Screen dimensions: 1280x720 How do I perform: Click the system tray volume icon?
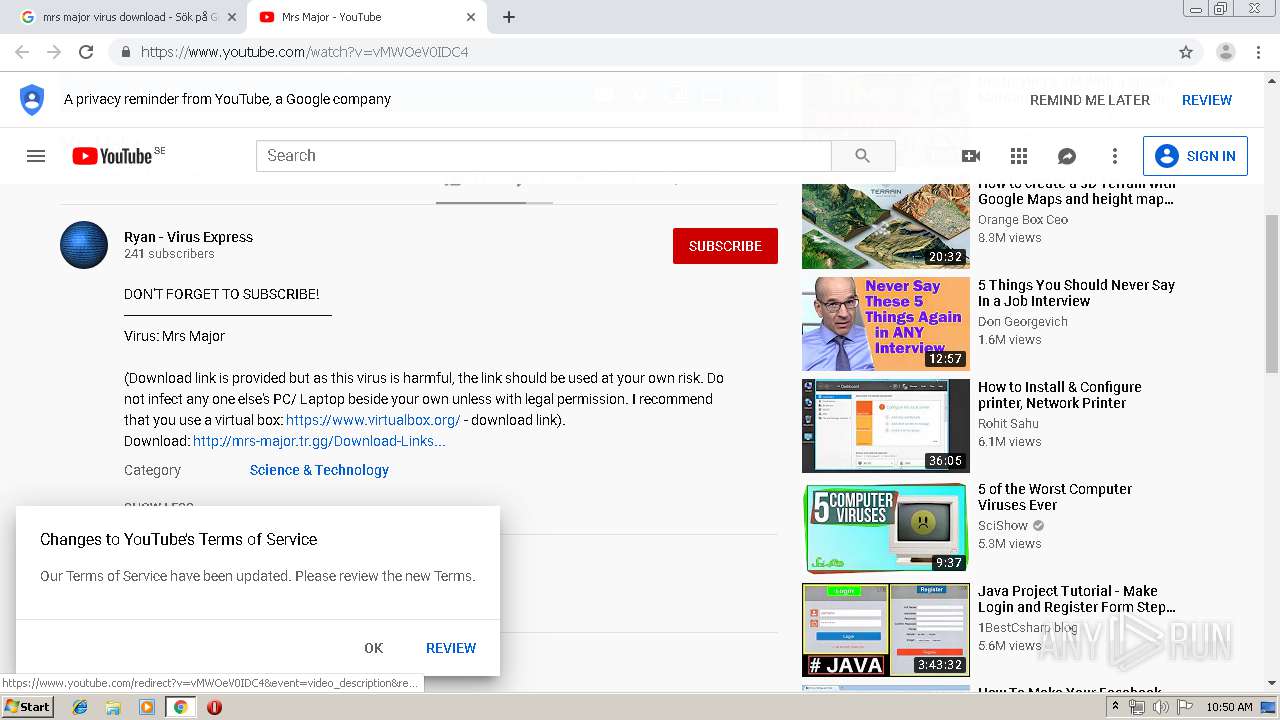[x=1160, y=707]
